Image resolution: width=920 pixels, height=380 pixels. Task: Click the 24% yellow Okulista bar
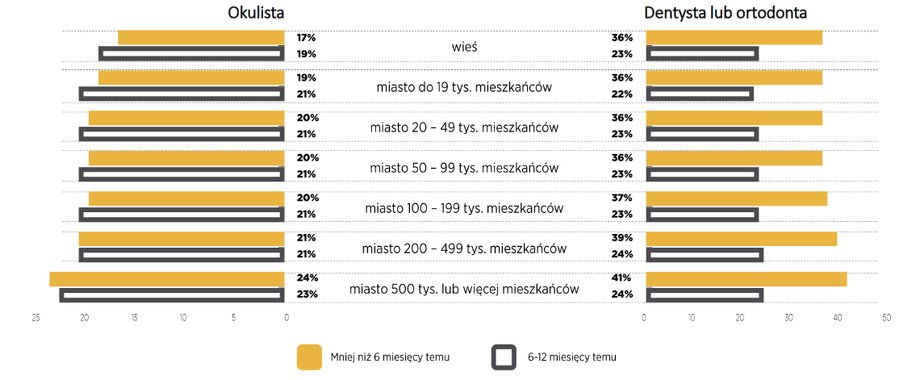(x=167, y=279)
